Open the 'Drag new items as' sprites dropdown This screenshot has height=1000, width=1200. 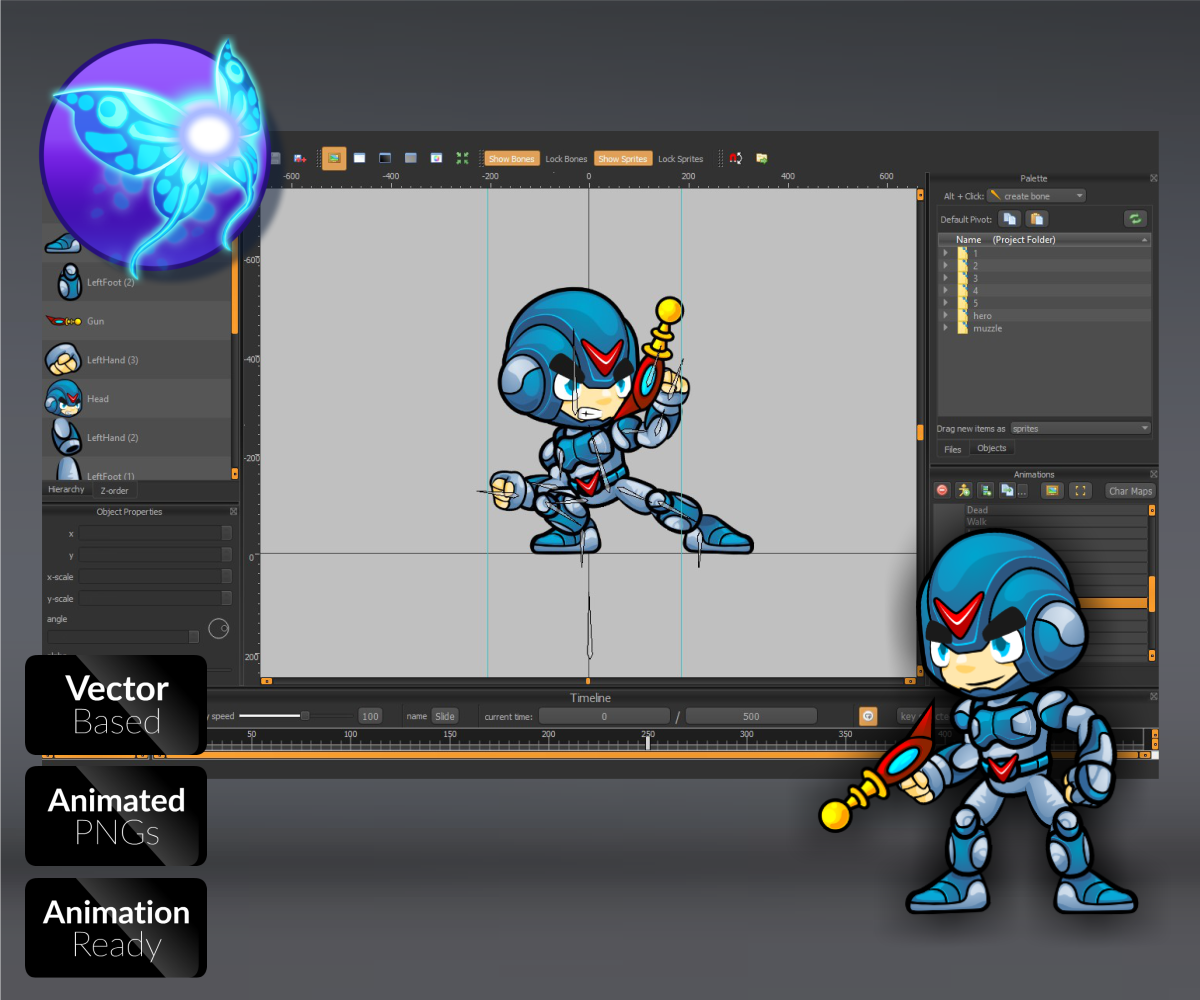[1080, 428]
